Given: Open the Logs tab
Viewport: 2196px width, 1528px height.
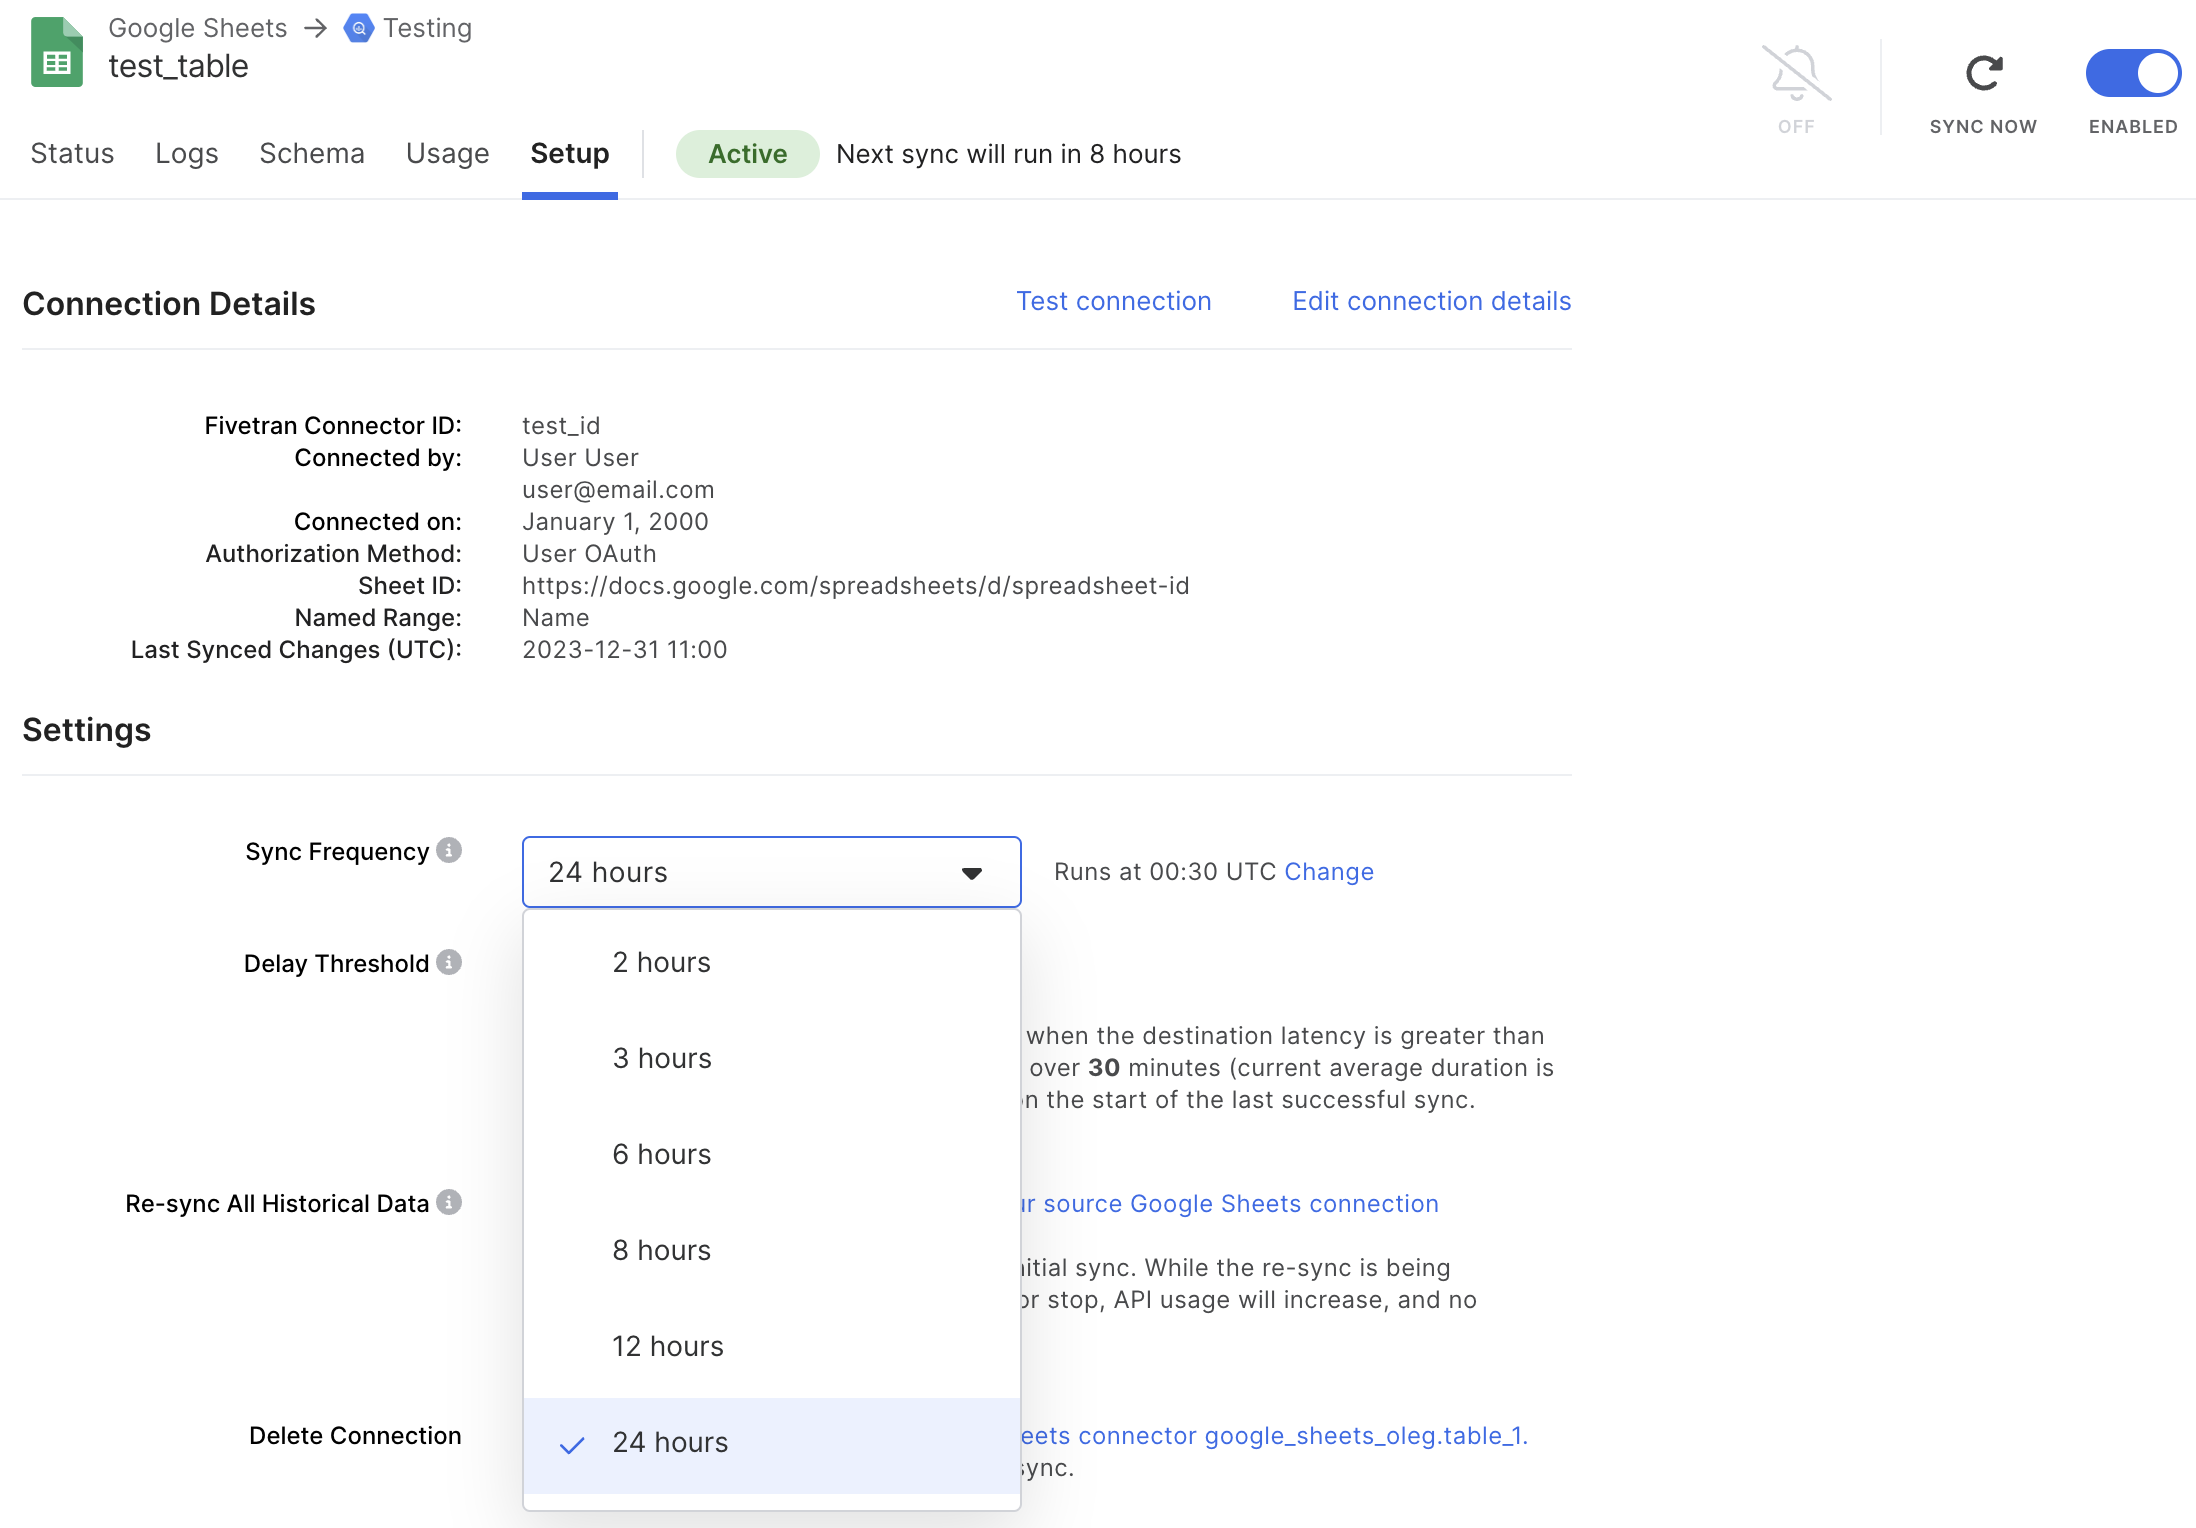Looking at the screenshot, I should tap(187, 153).
